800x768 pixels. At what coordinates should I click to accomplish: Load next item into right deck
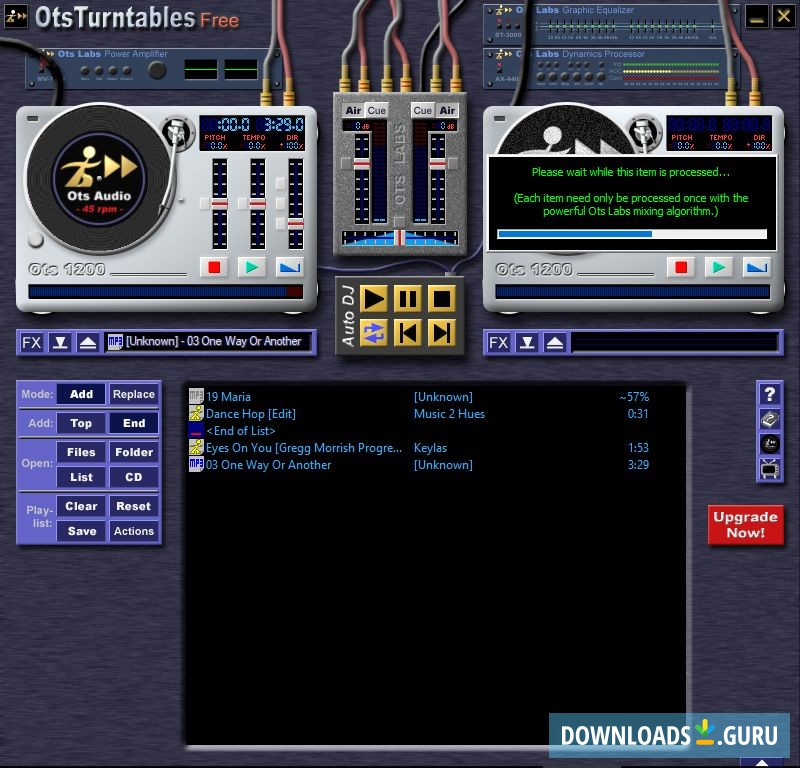[527, 342]
